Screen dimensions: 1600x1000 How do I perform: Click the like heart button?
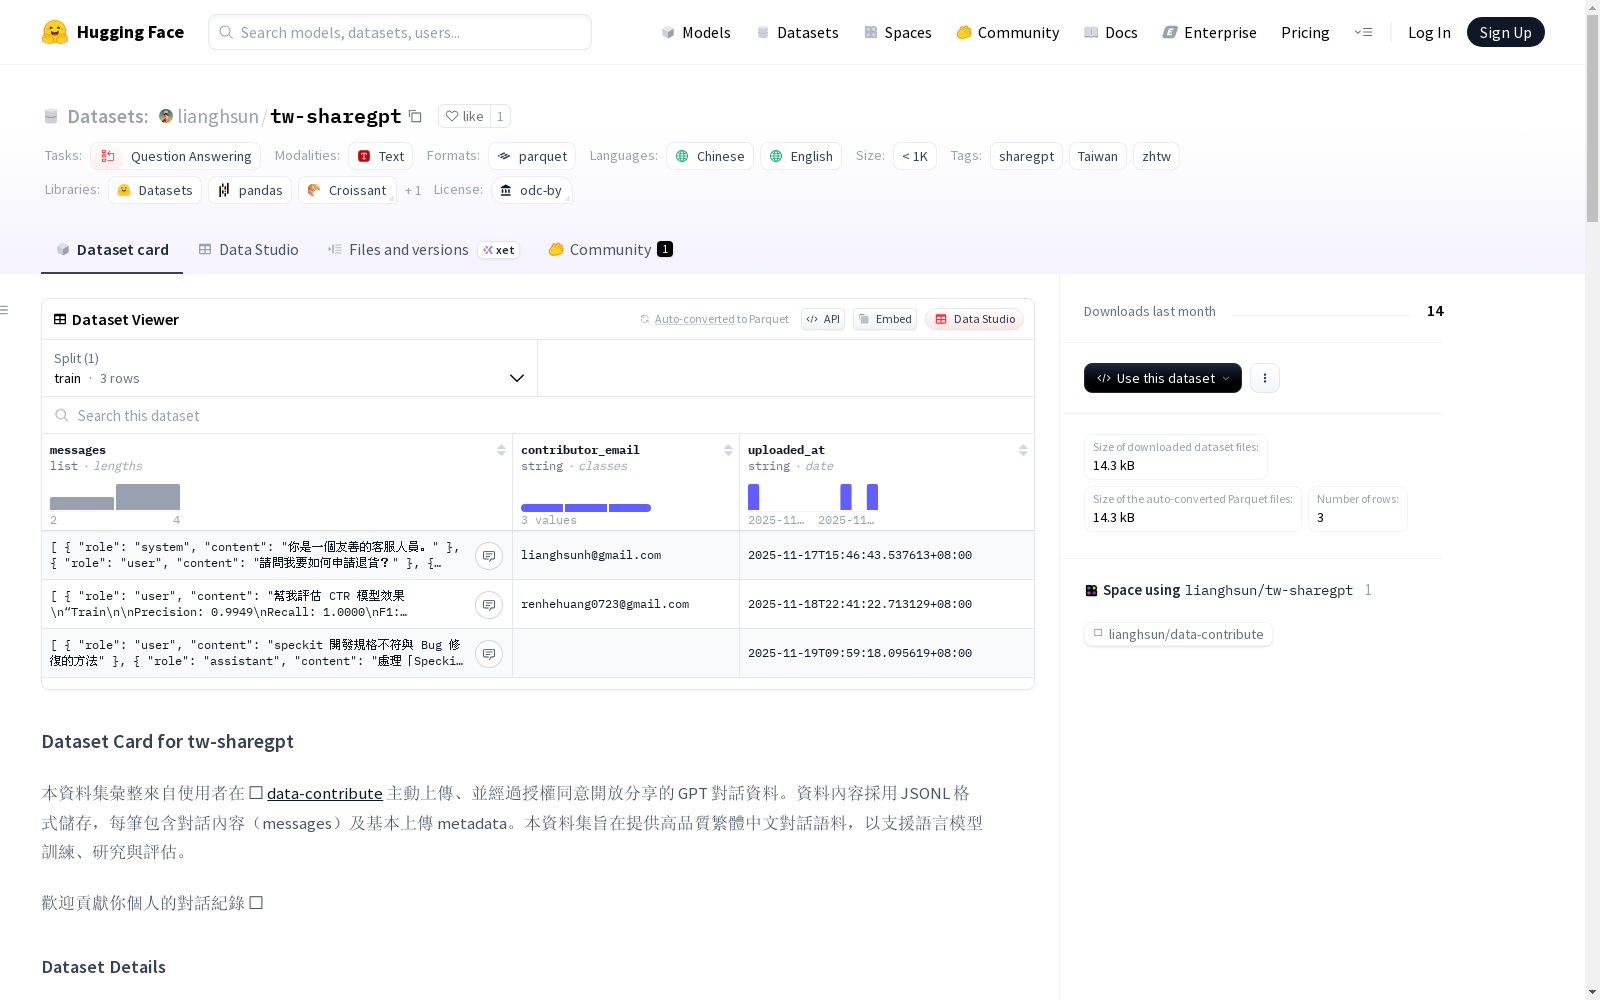464,116
